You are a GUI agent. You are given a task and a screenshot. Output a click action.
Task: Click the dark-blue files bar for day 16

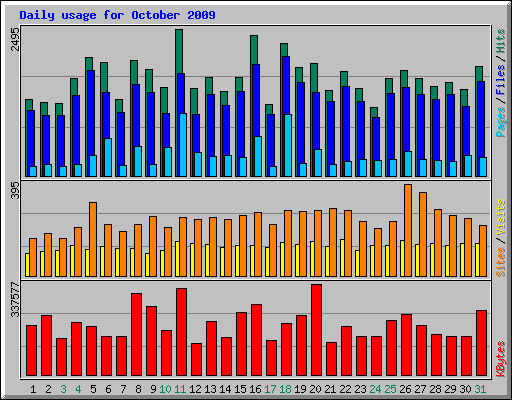tap(256, 100)
